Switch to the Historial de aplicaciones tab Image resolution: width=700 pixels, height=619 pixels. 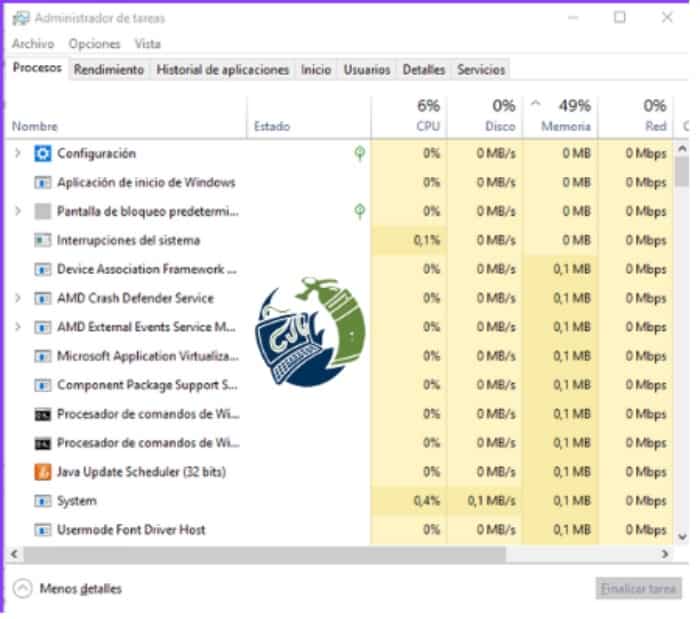[x=223, y=70]
